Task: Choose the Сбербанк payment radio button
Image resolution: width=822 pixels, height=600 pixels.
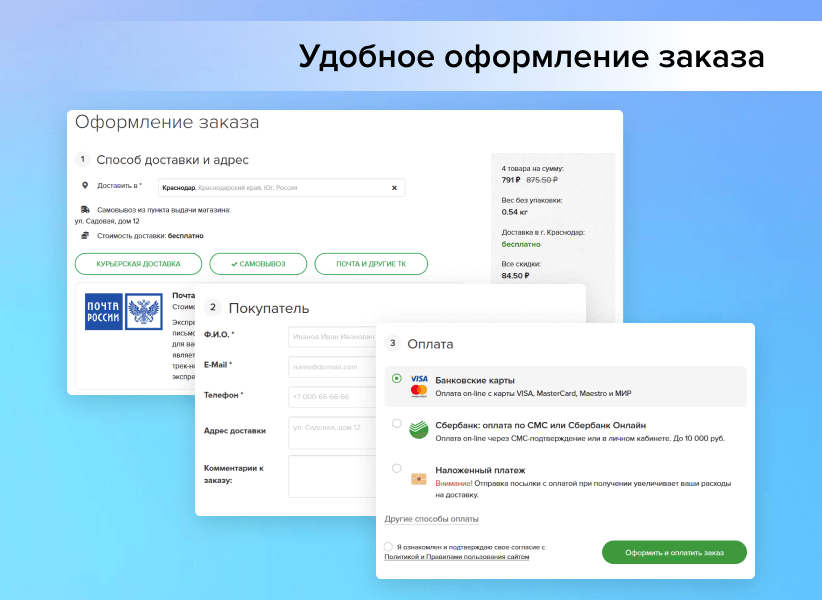Action: click(397, 424)
